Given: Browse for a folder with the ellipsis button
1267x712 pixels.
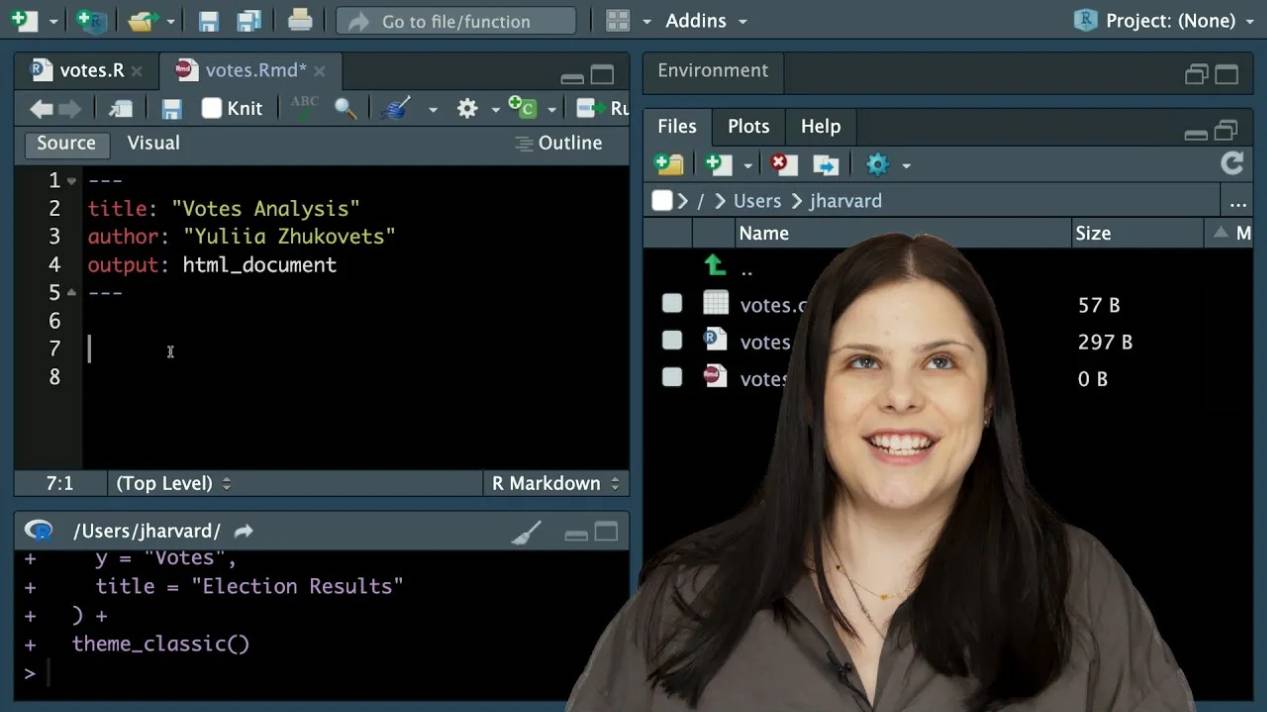Looking at the screenshot, I should [x=1238, y=202].
